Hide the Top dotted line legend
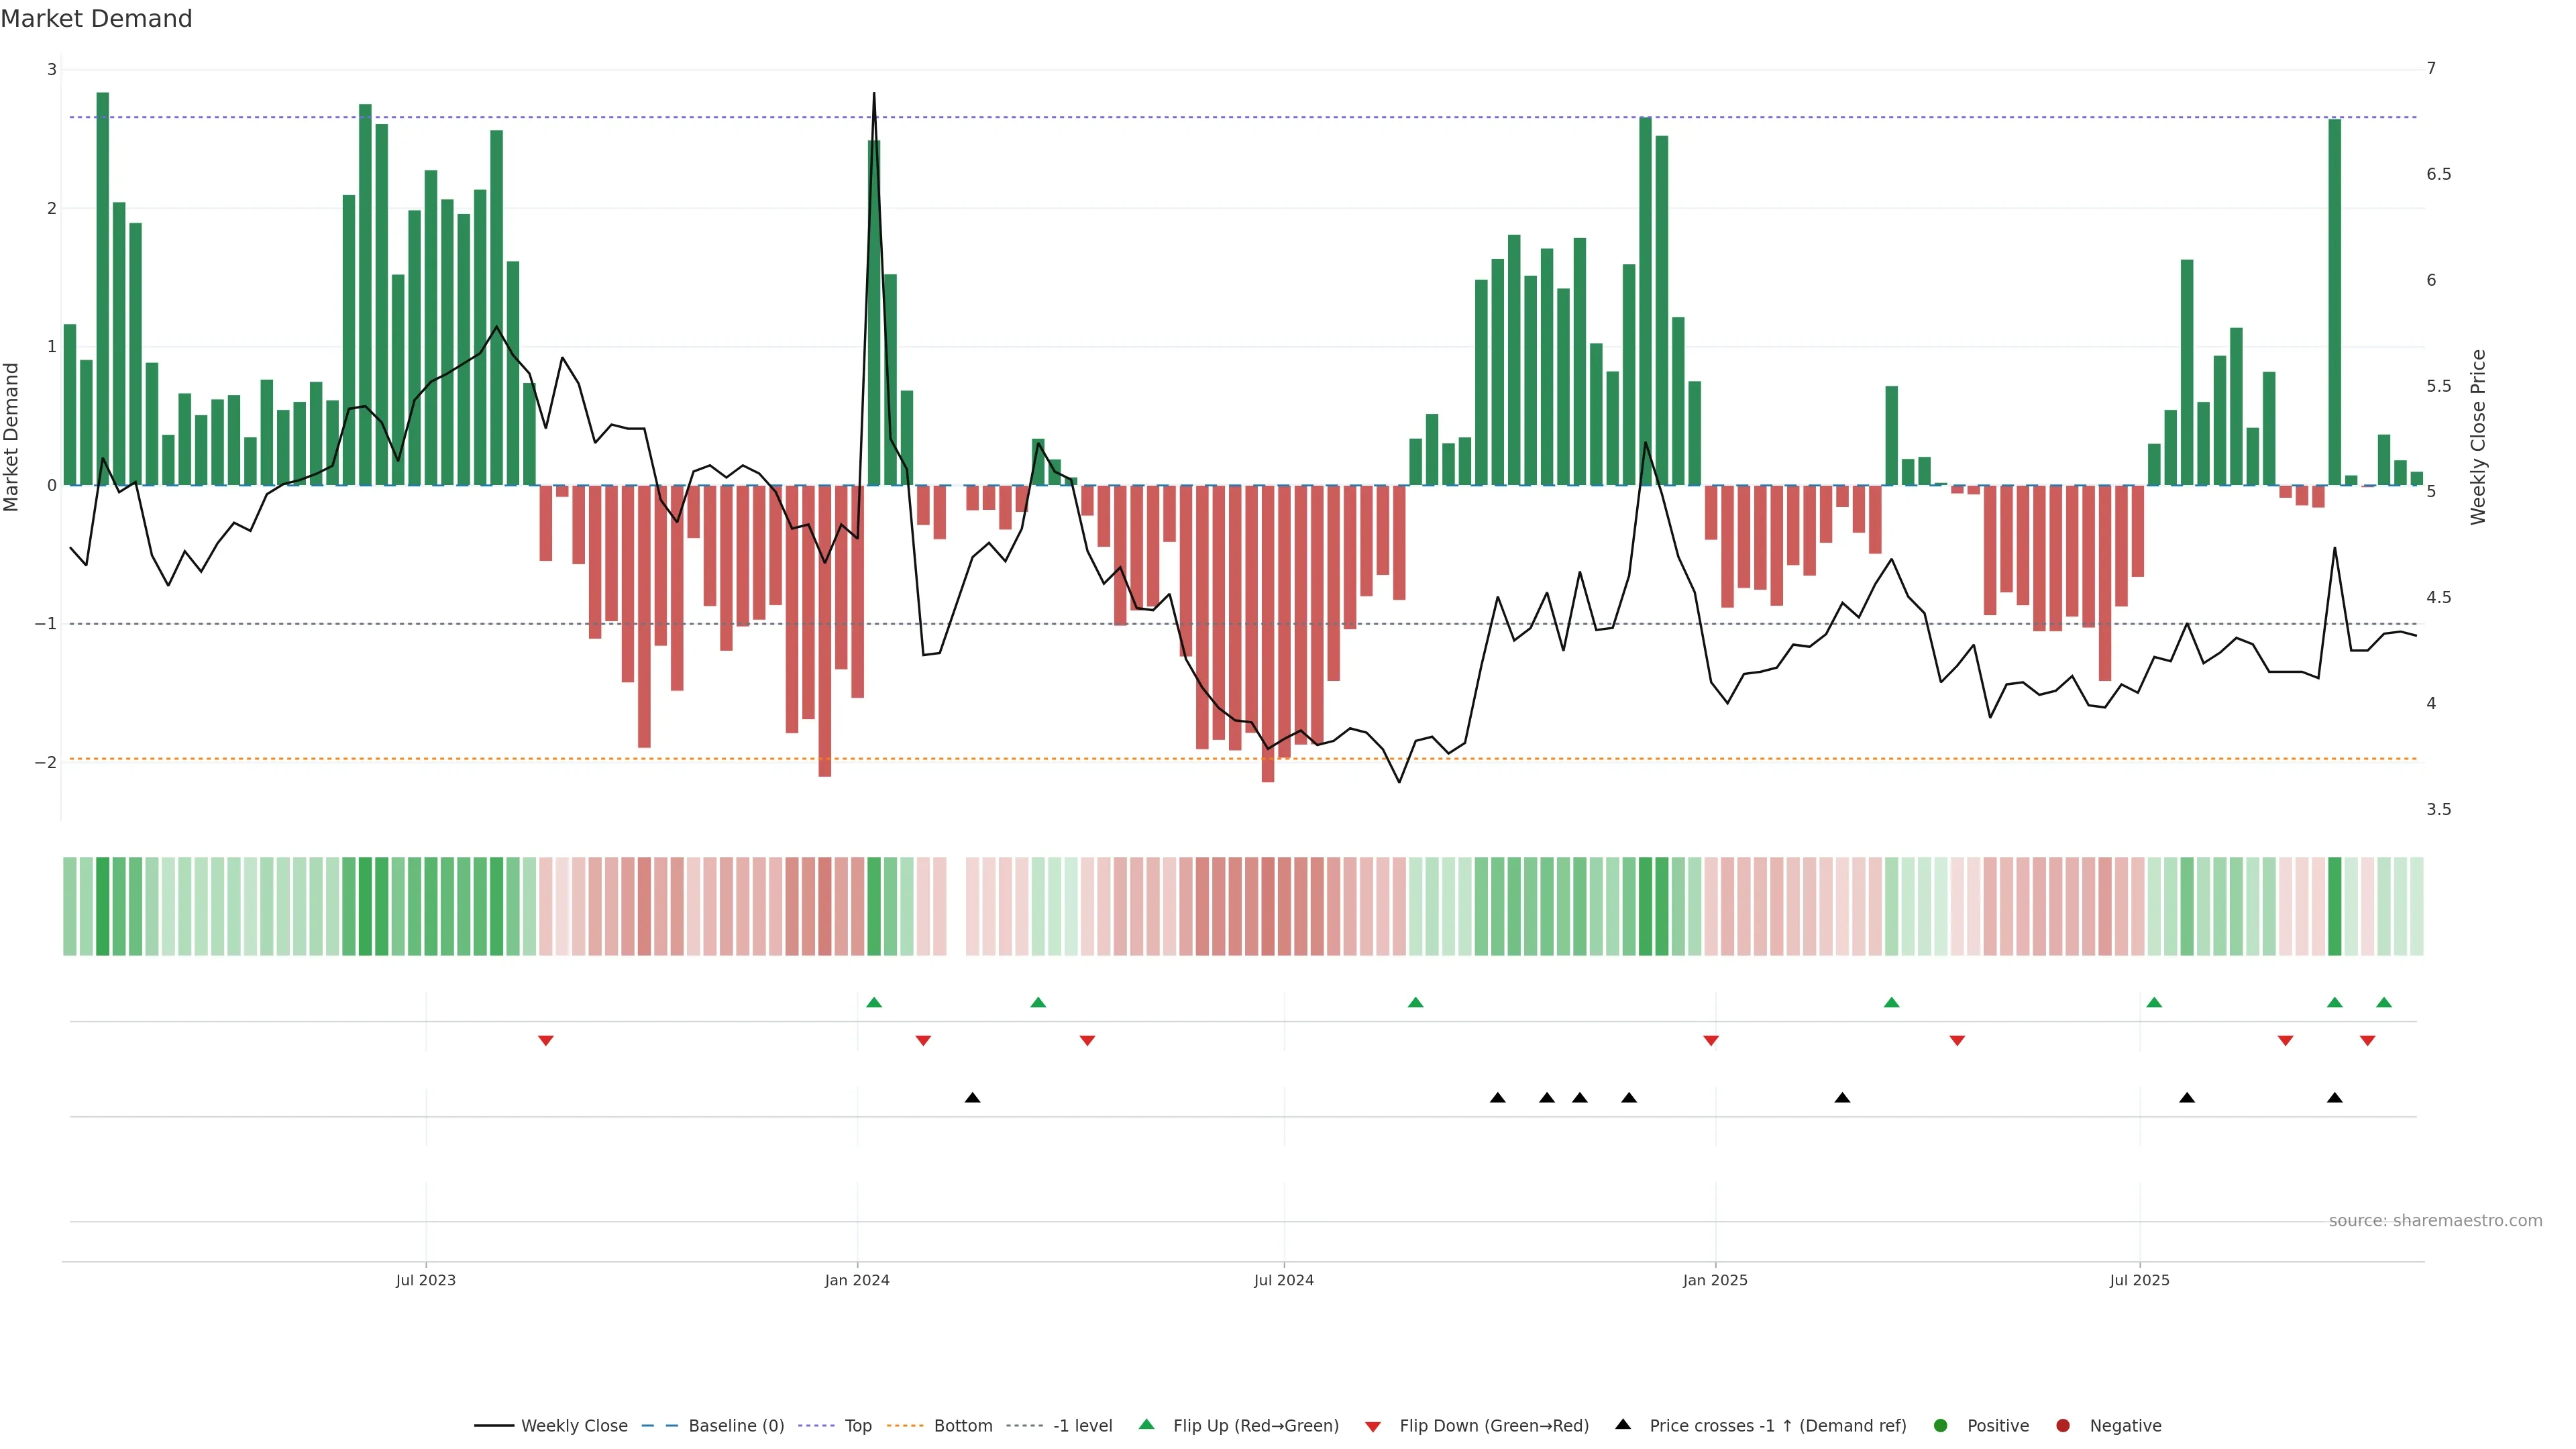 857,1425
